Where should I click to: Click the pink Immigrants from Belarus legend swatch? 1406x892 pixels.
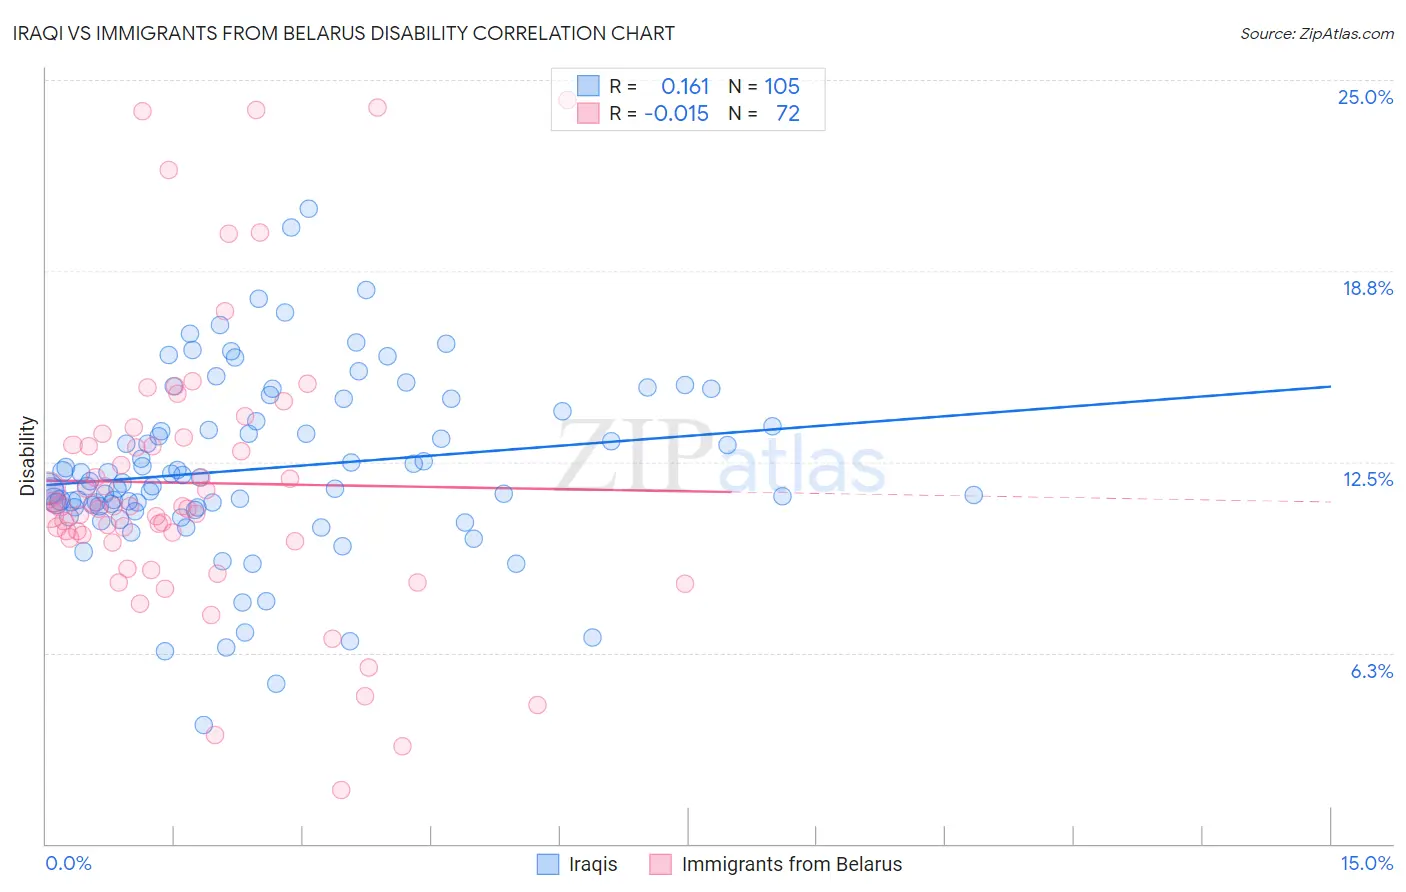[660, 864]
